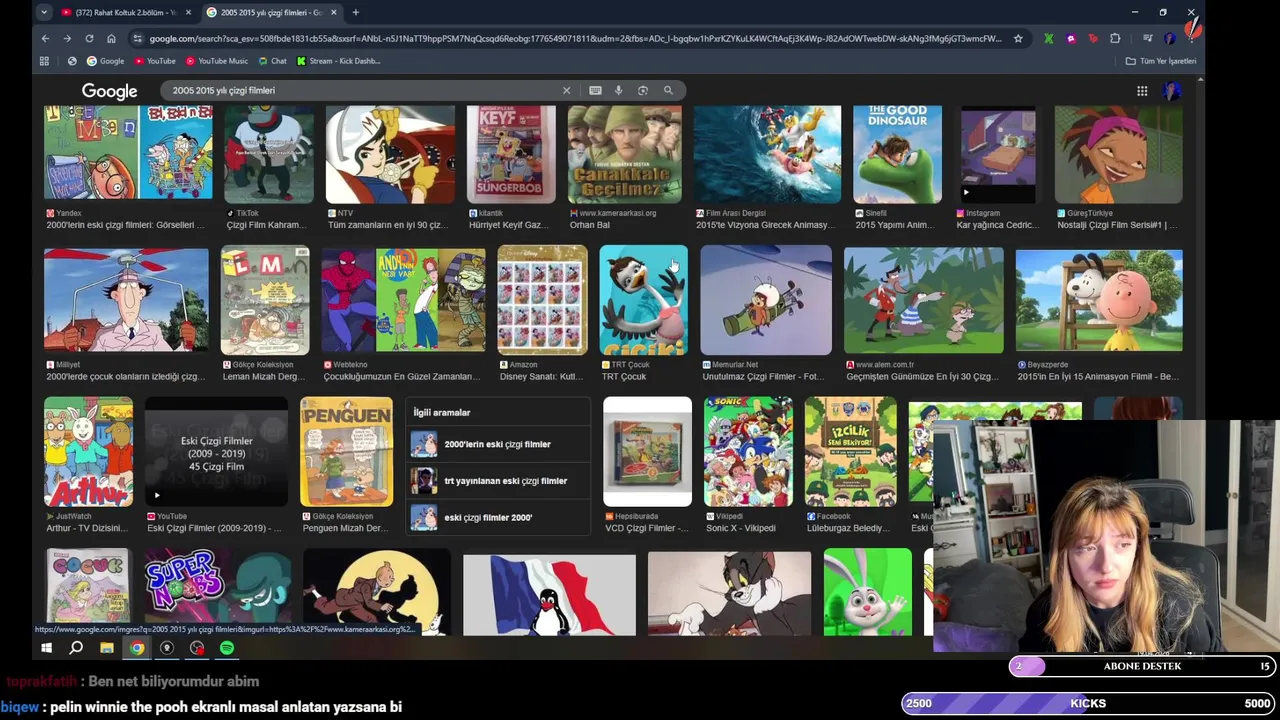Click the ABONE DESTEK progress bar
1280x720 pixels.
[1142, 666]
